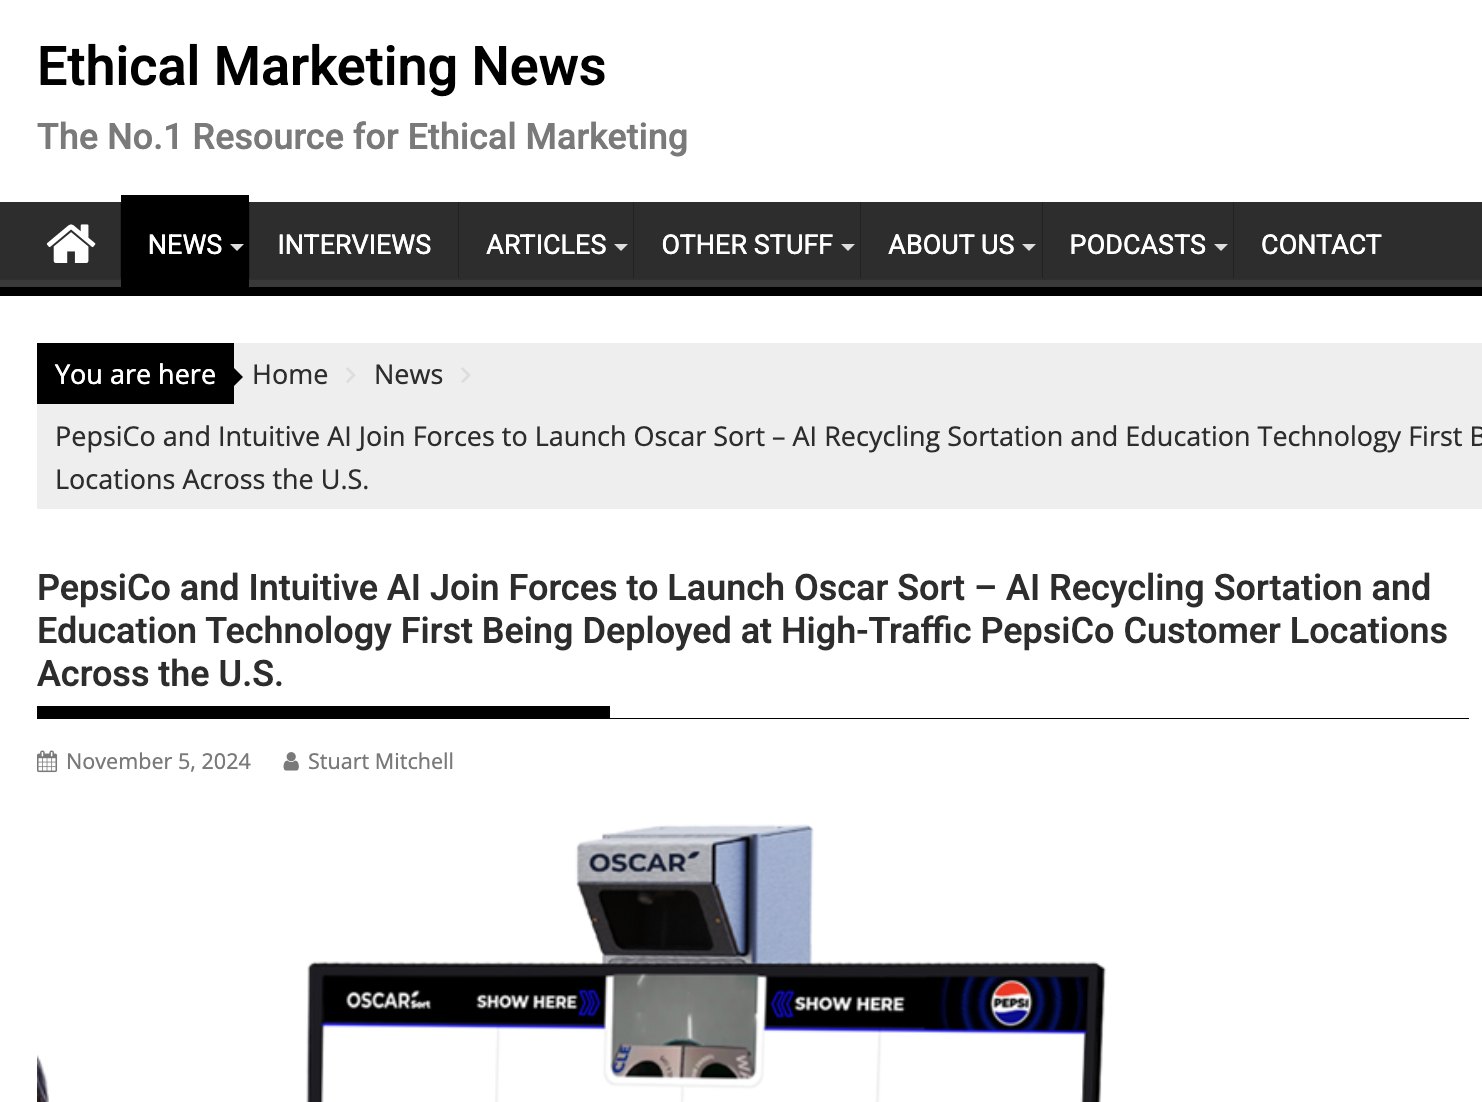Click the Home icon in navigation bar

pos(71,244)
